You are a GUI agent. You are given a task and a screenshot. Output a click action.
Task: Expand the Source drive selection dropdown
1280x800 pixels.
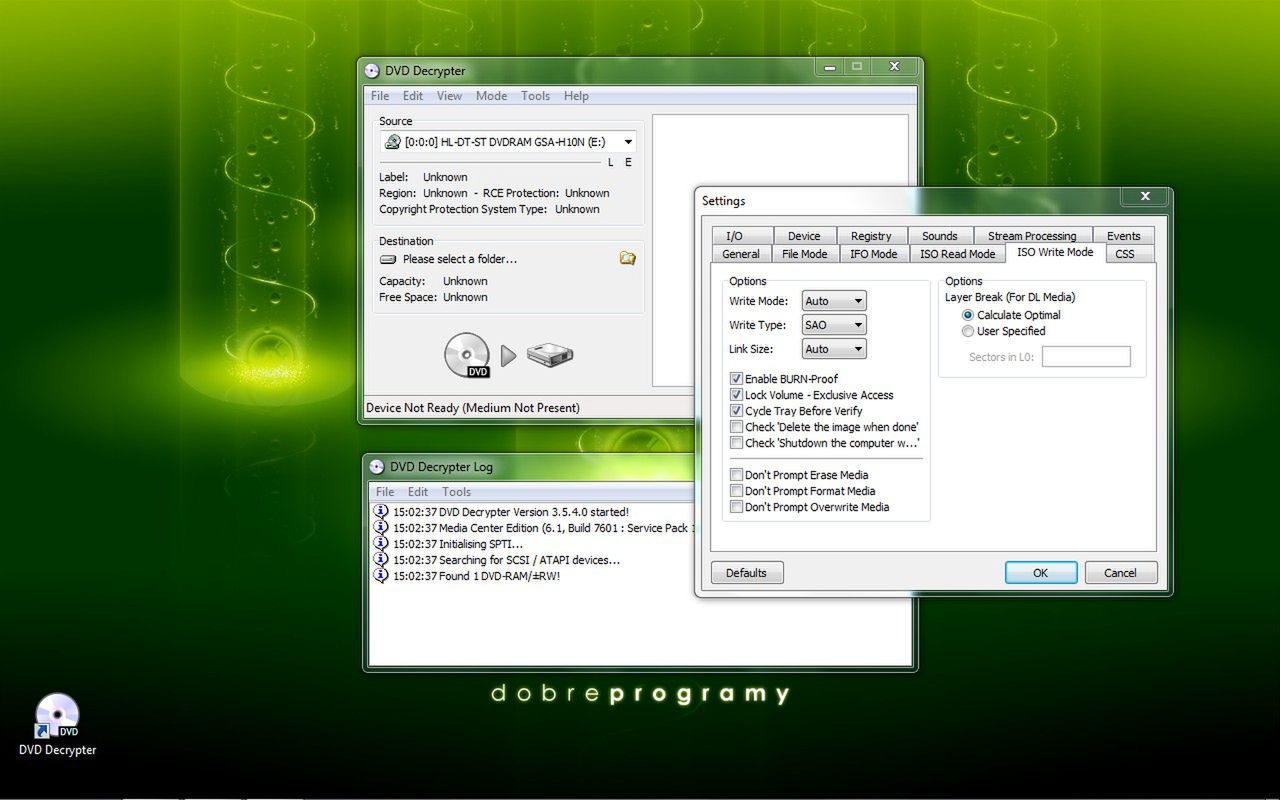[x=628, y=142]
